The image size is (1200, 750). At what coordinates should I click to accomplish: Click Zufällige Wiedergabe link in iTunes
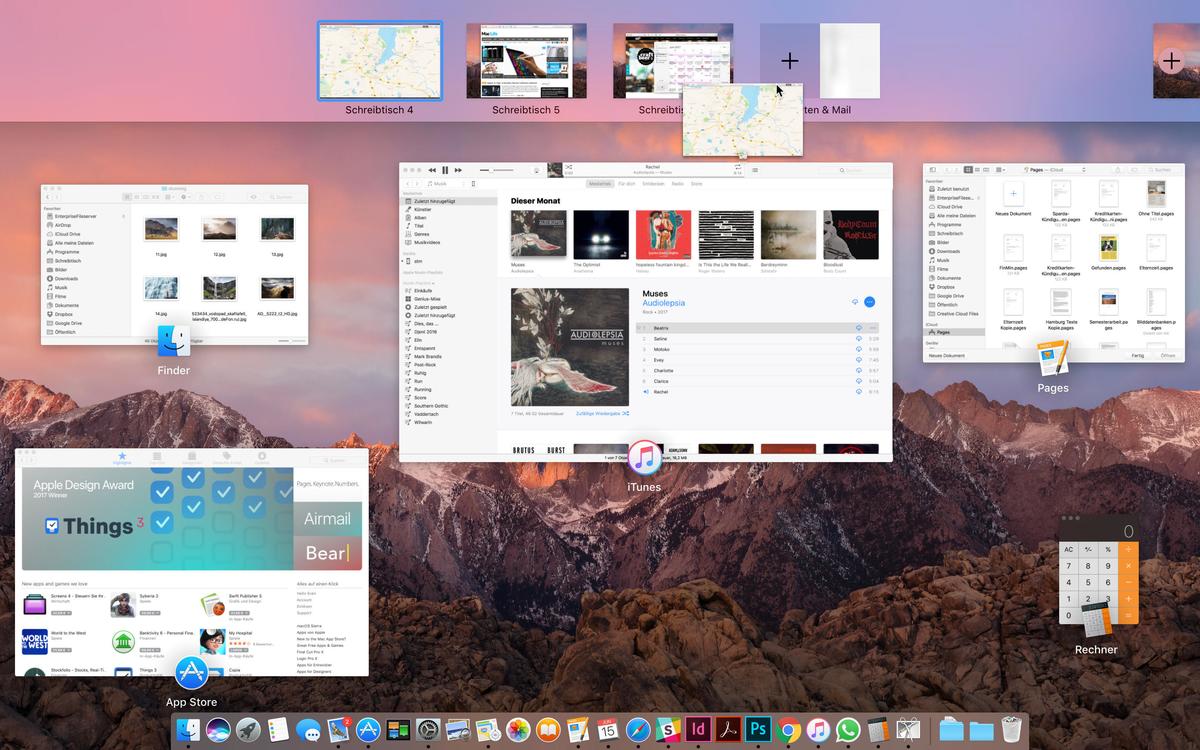[602, 413]
